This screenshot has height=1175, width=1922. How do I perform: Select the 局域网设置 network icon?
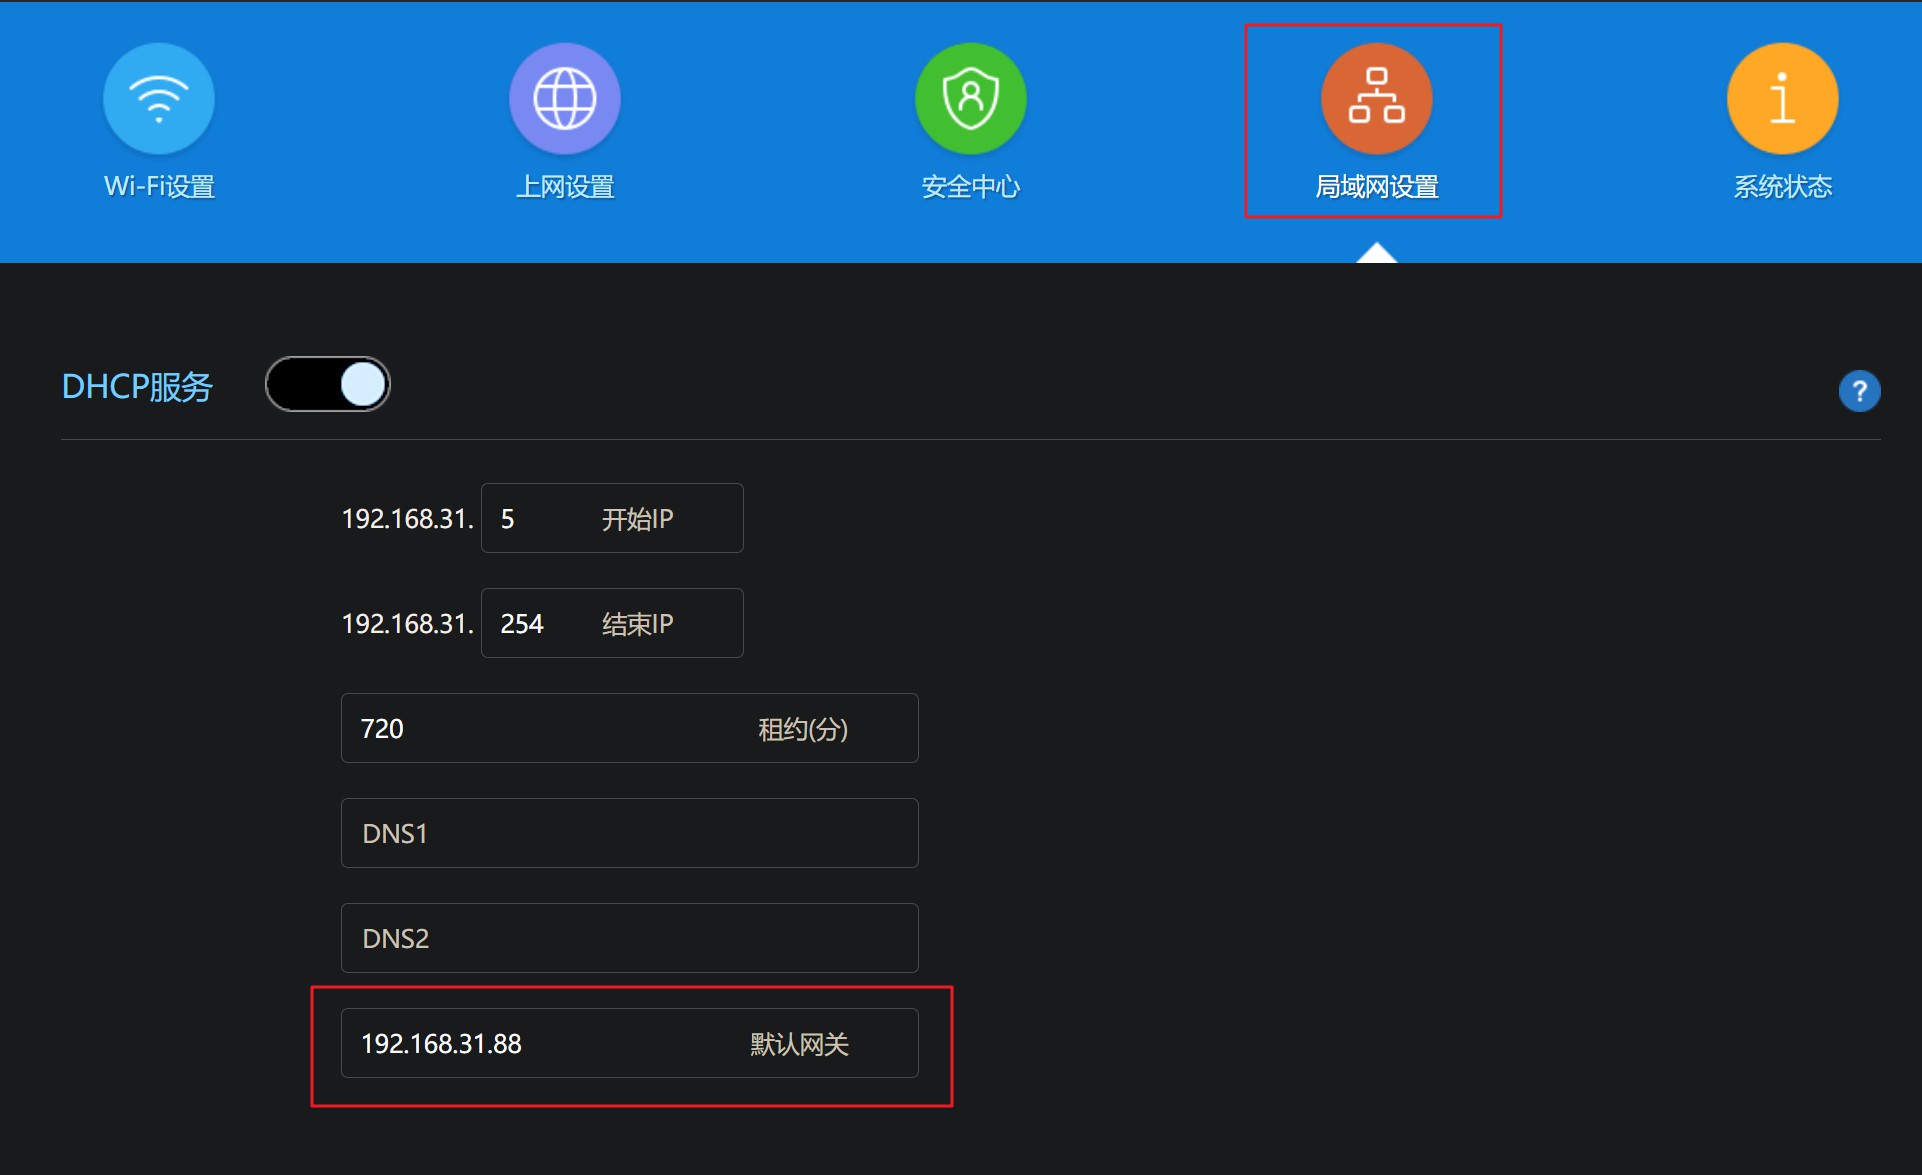coord(1377,98)
